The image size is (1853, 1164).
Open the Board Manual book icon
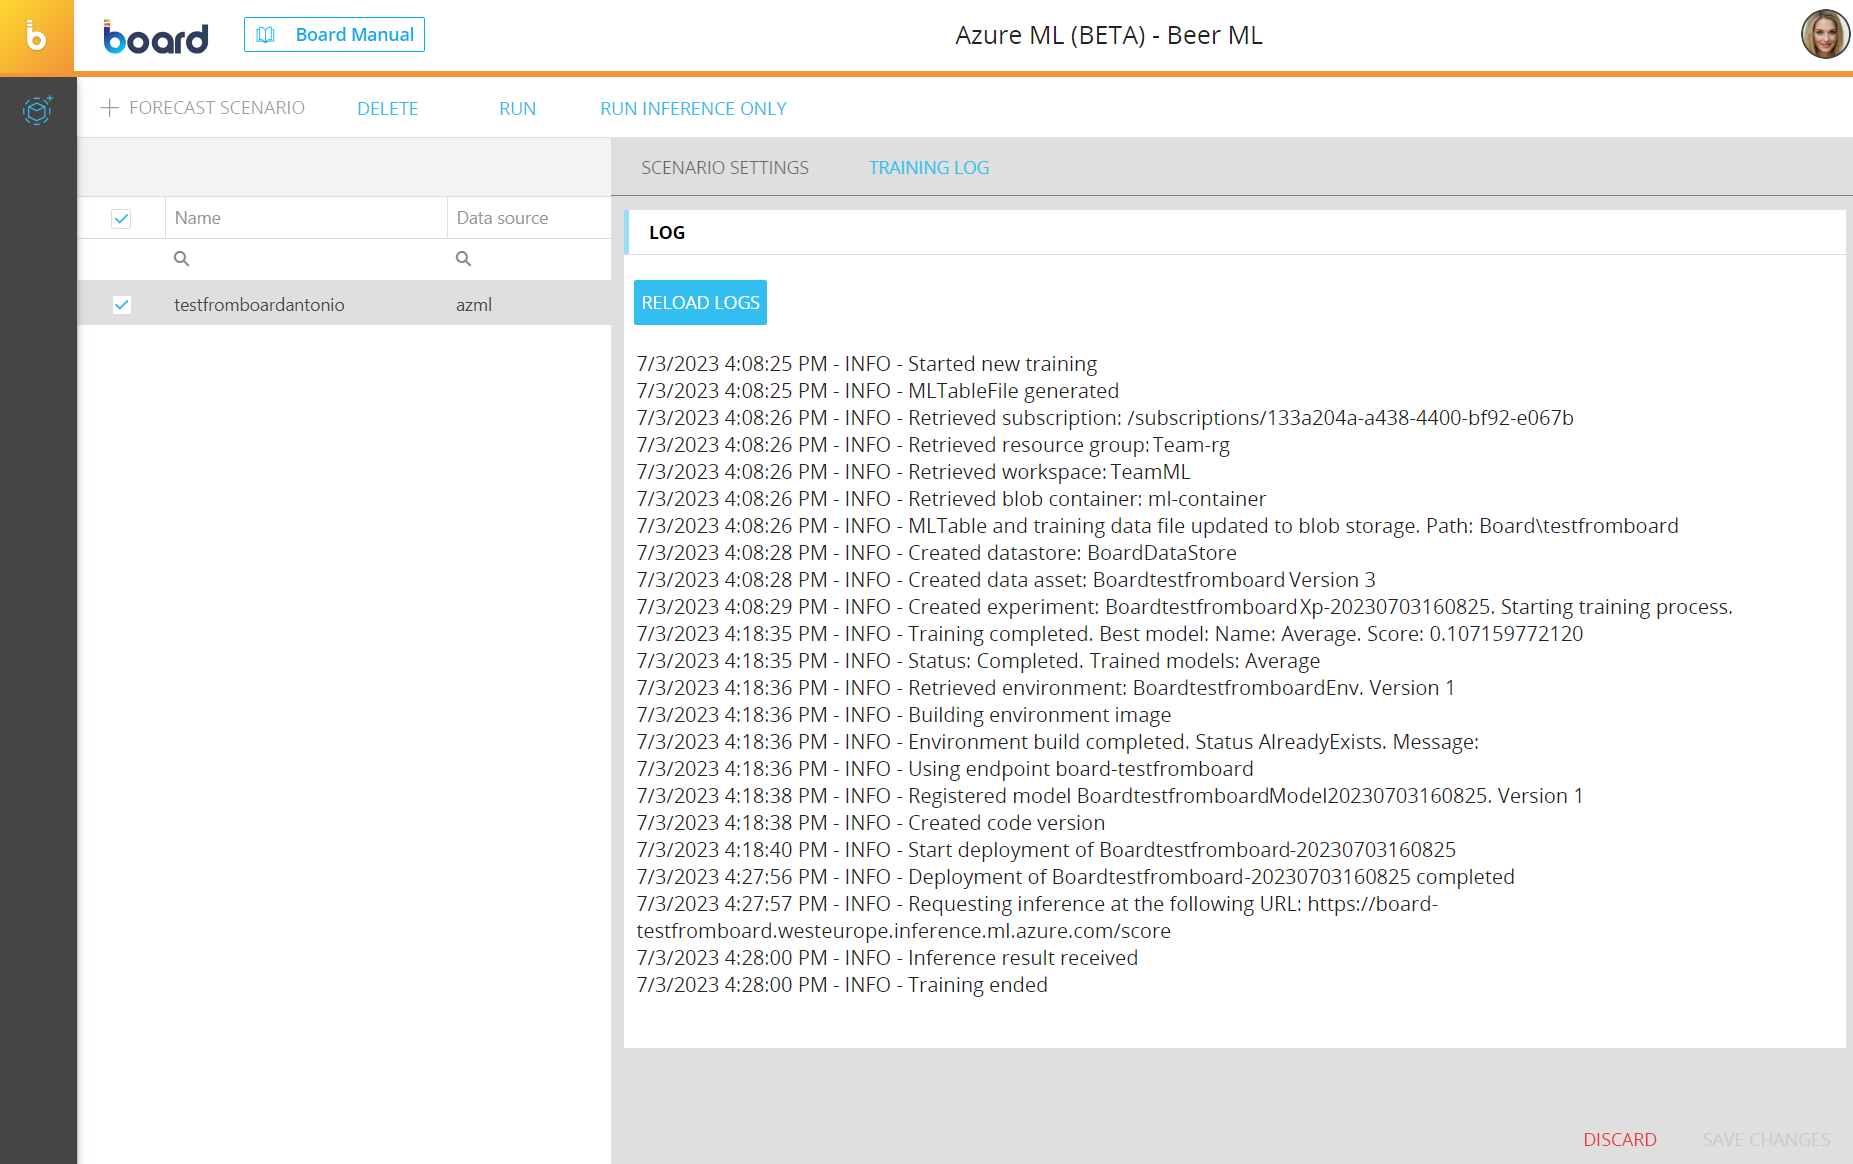coord(266,35)
